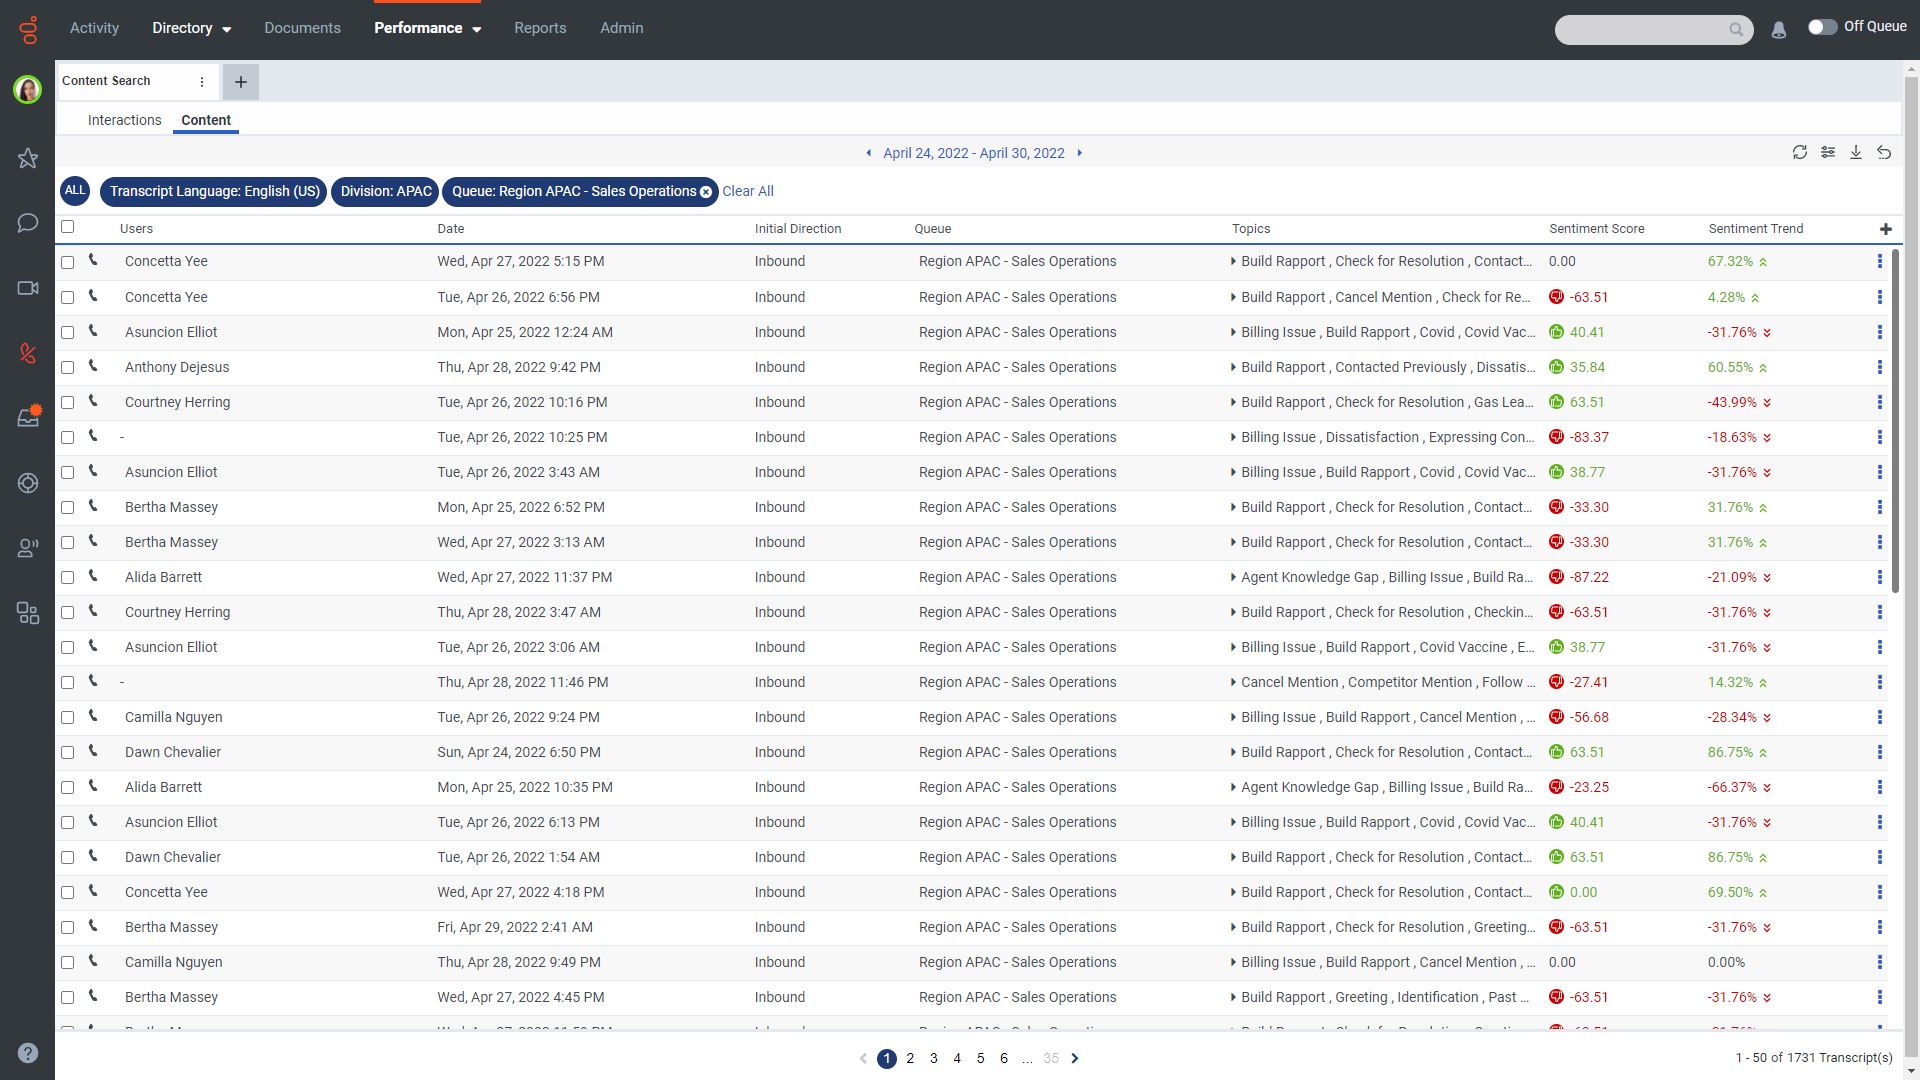Image resolution: width=1920 pixels, height=1080 pixels.
Task: Toggle the Off Queue switch
Action: 1822,27
